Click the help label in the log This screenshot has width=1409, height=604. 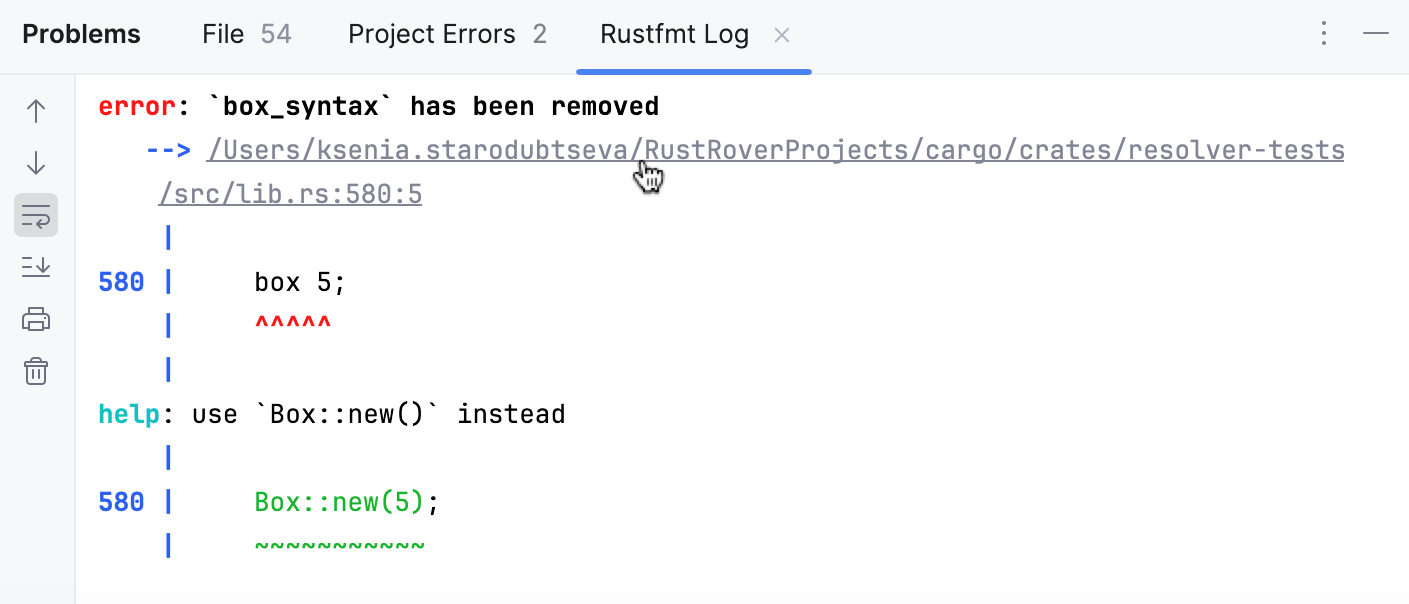[x=127, y=413]
